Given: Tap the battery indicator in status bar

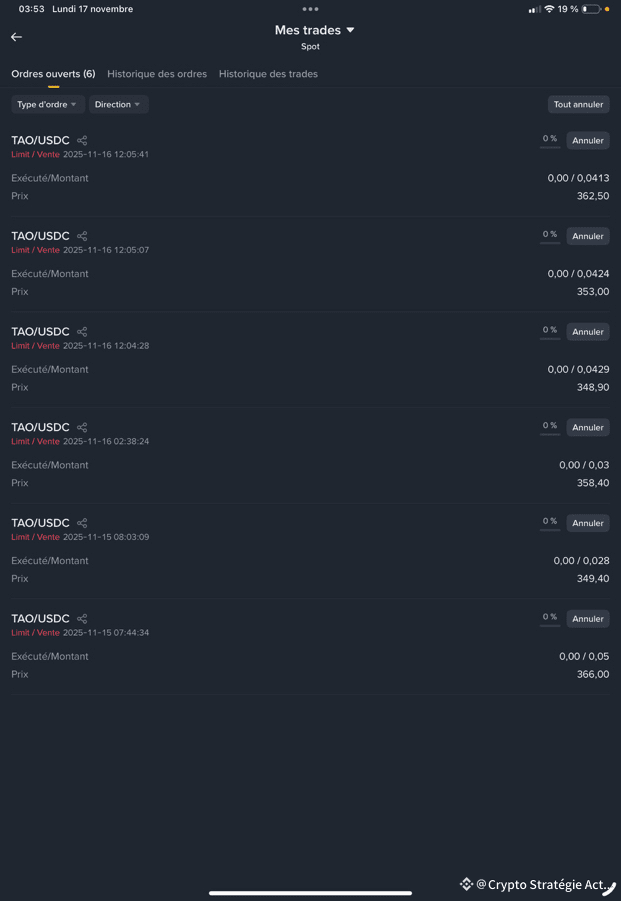Looking at the screenshot, I should click(591, 9).
